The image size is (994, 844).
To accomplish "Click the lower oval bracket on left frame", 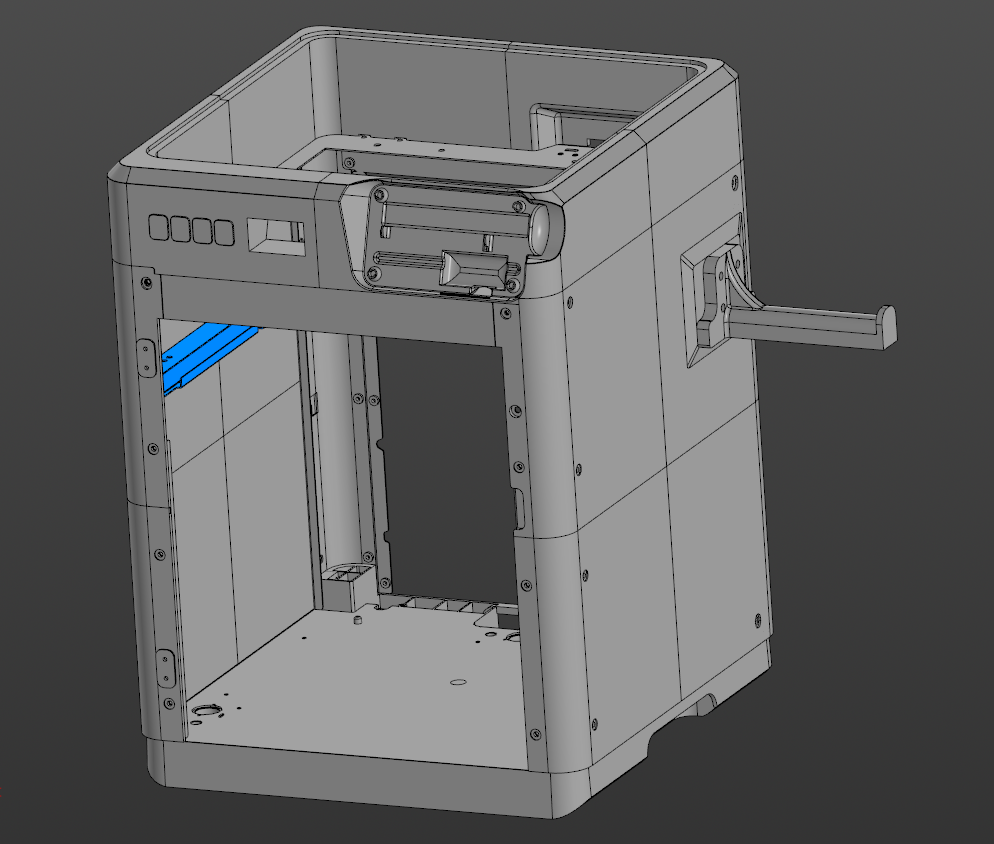I will (165, 668).
